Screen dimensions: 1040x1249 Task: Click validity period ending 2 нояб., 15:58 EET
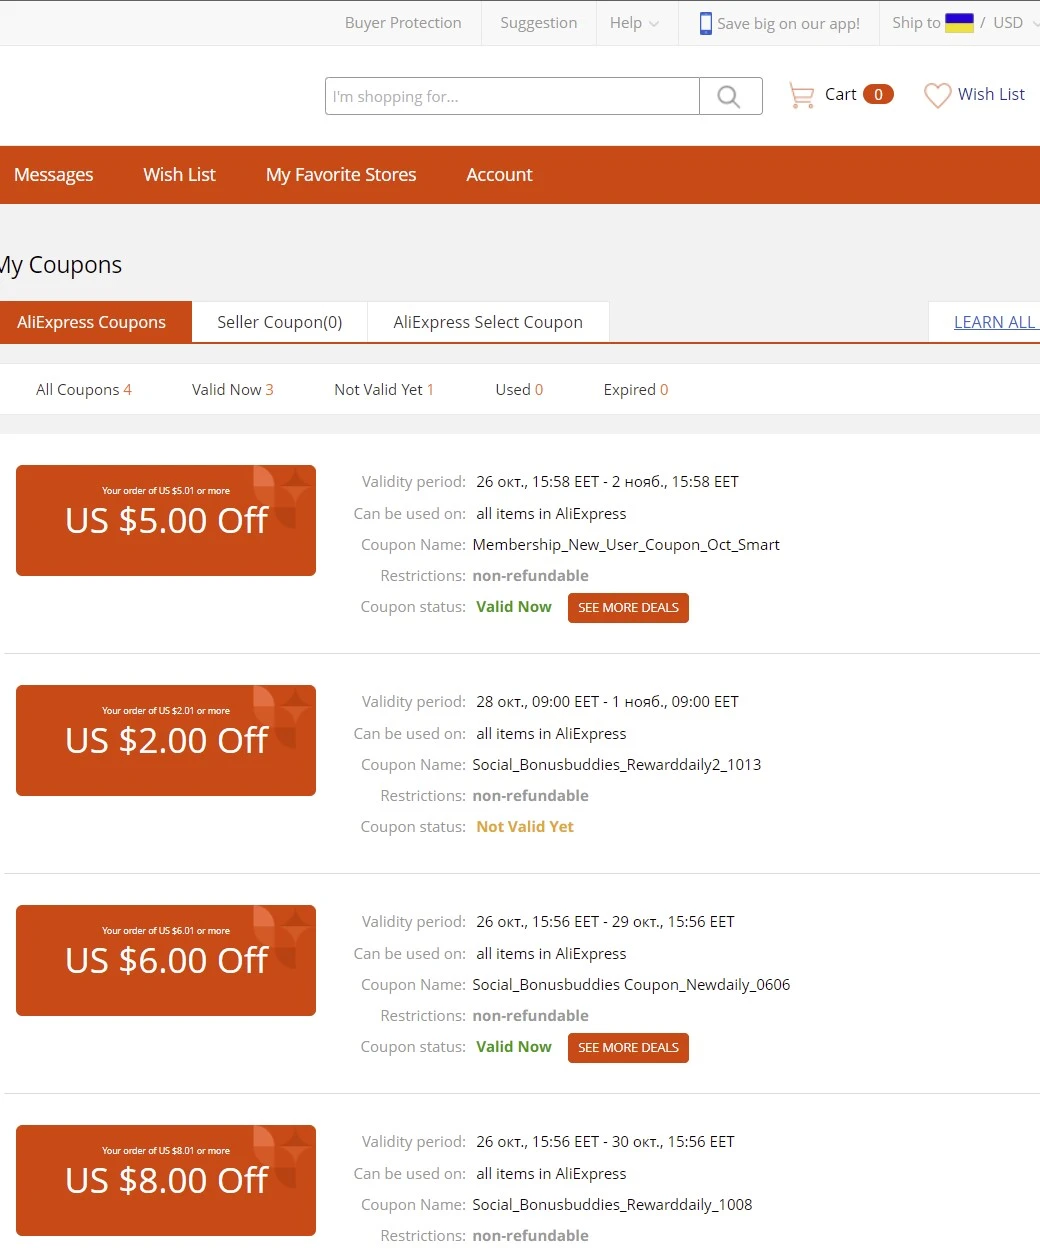[x=607, y=482]
